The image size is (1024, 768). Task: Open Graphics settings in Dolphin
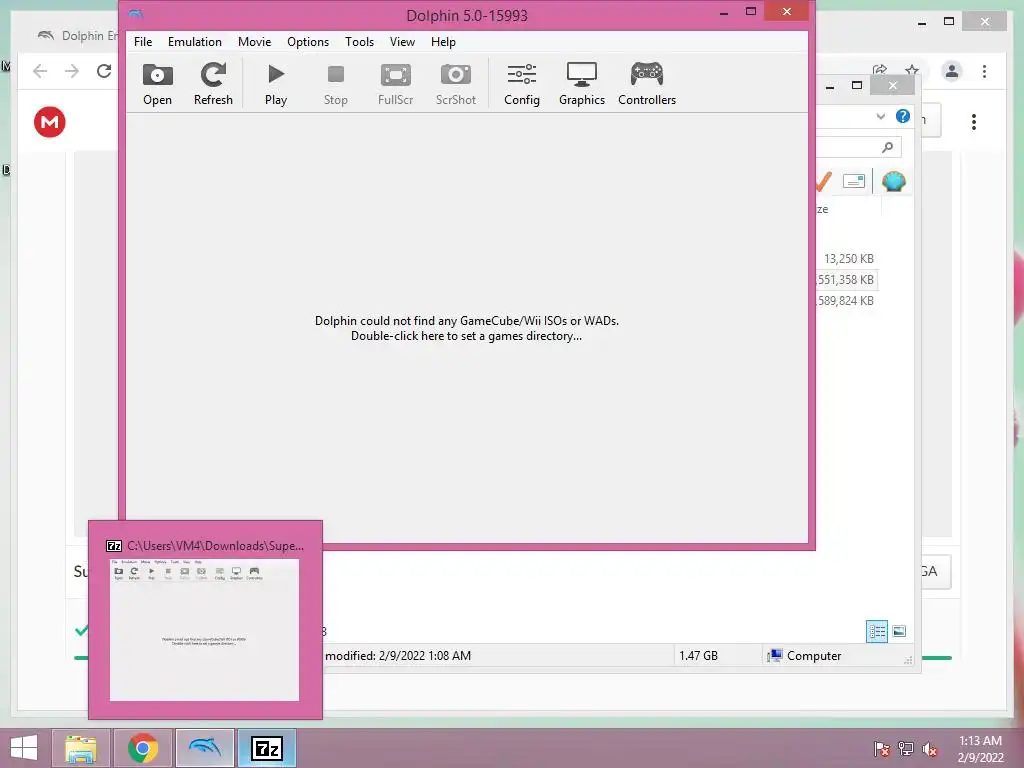point(581,84)
